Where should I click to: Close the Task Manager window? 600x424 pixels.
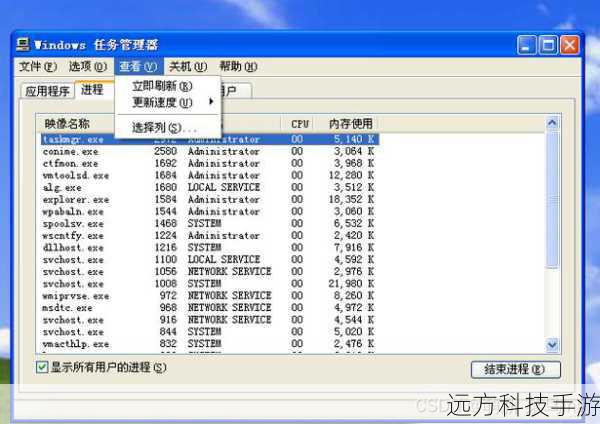[x=570, y=46]
